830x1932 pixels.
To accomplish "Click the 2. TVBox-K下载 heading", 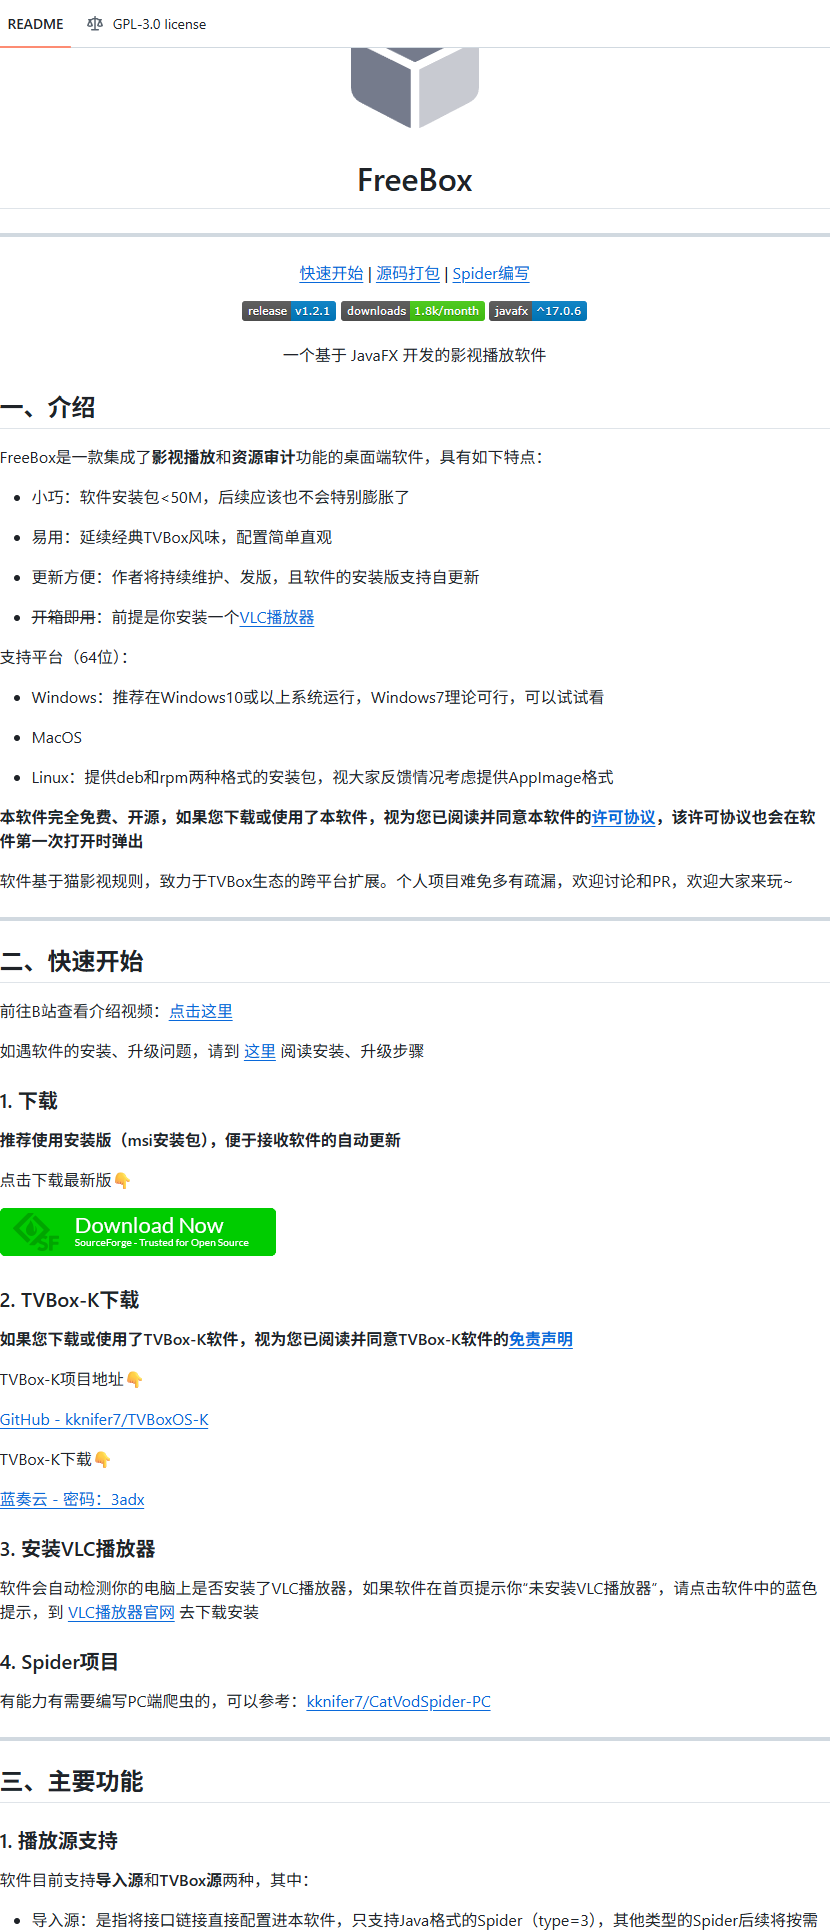I will 70,1300.
